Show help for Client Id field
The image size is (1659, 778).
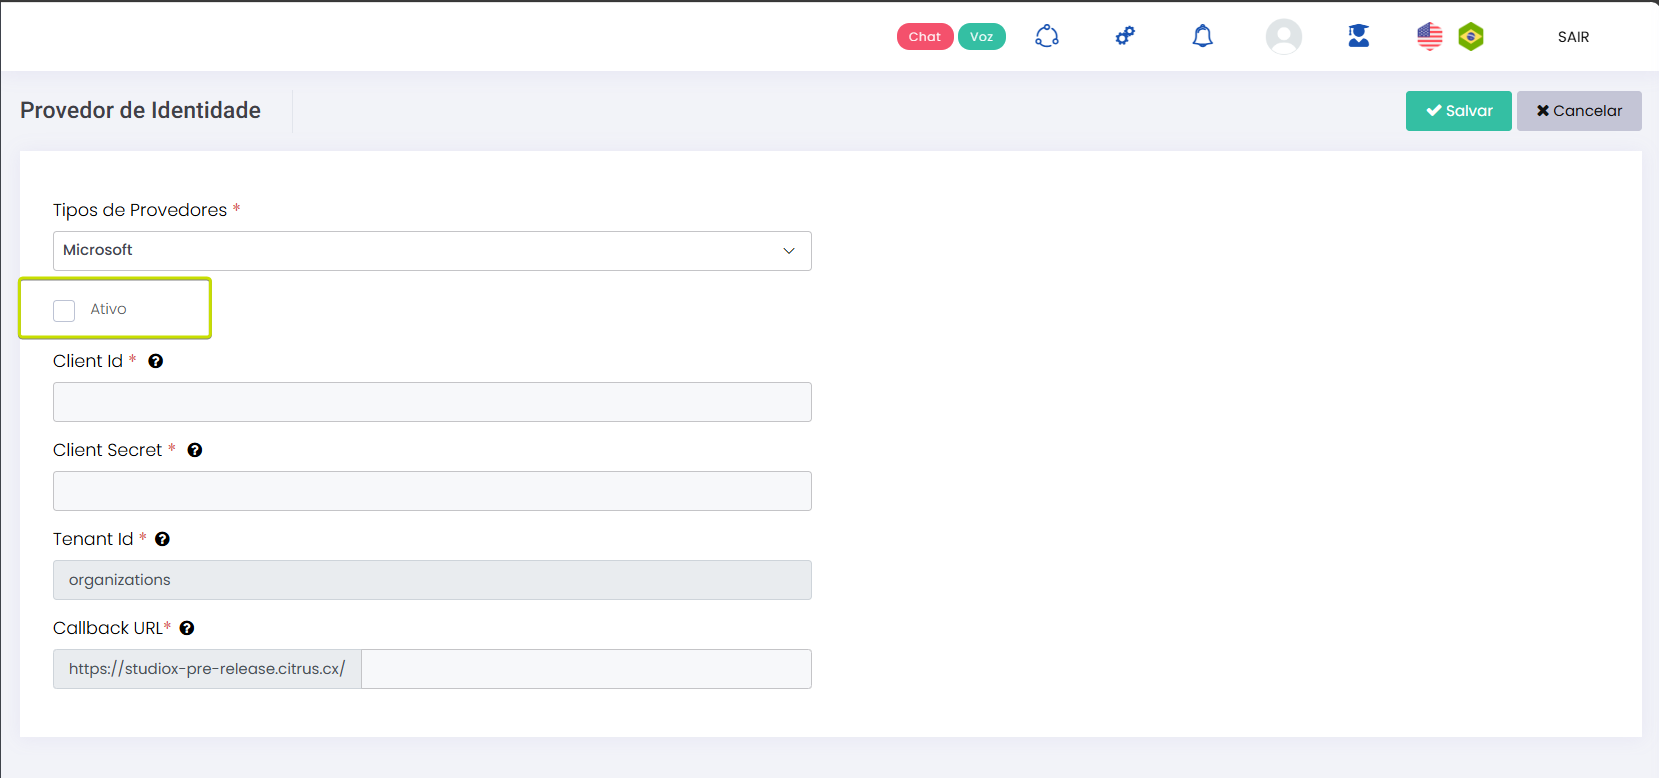pyautogui.click(x=156, y=361)
